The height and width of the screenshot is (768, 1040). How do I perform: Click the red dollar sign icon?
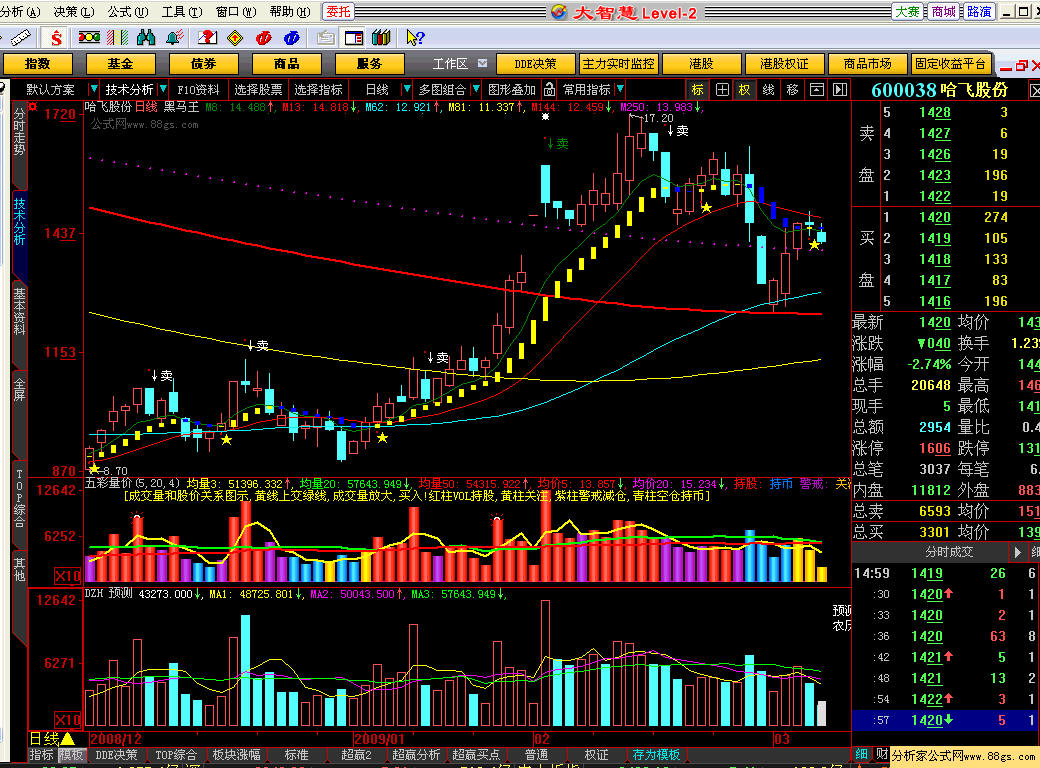click(56, 38)
